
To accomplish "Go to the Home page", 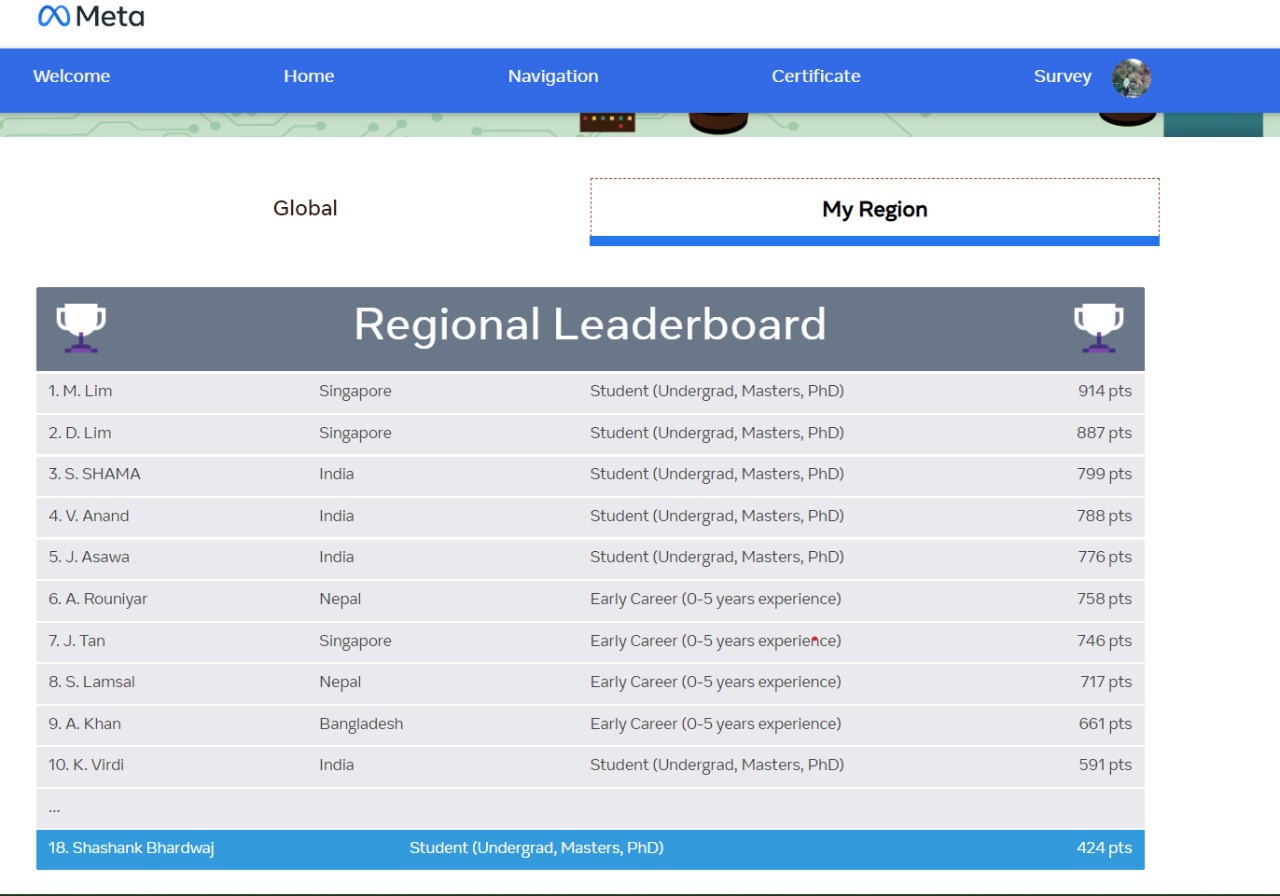I will (x=308, y=77).
